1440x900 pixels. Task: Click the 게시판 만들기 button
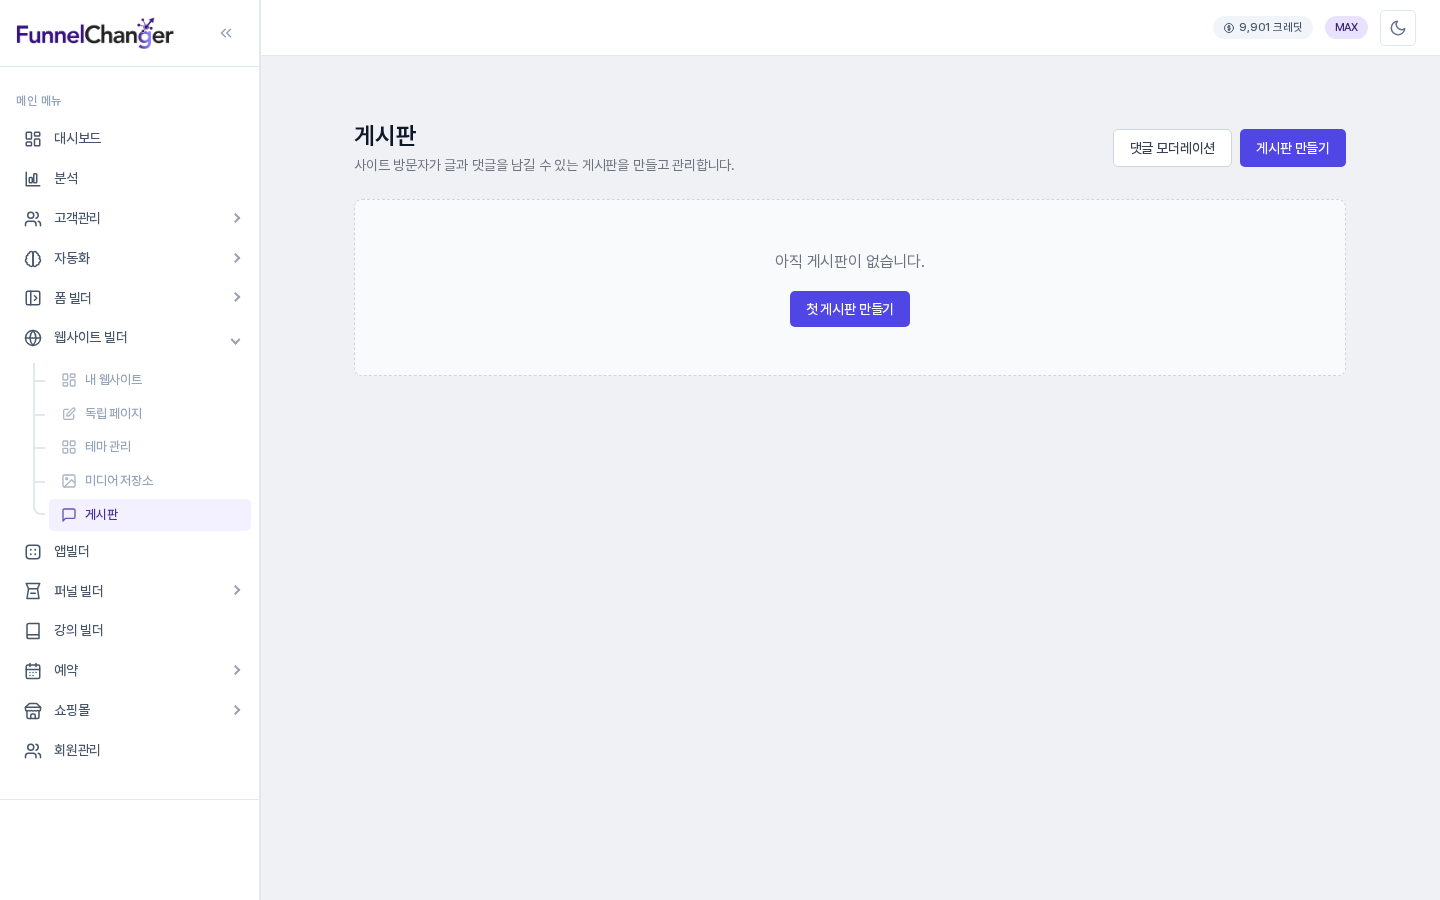tap(1293, 148)
